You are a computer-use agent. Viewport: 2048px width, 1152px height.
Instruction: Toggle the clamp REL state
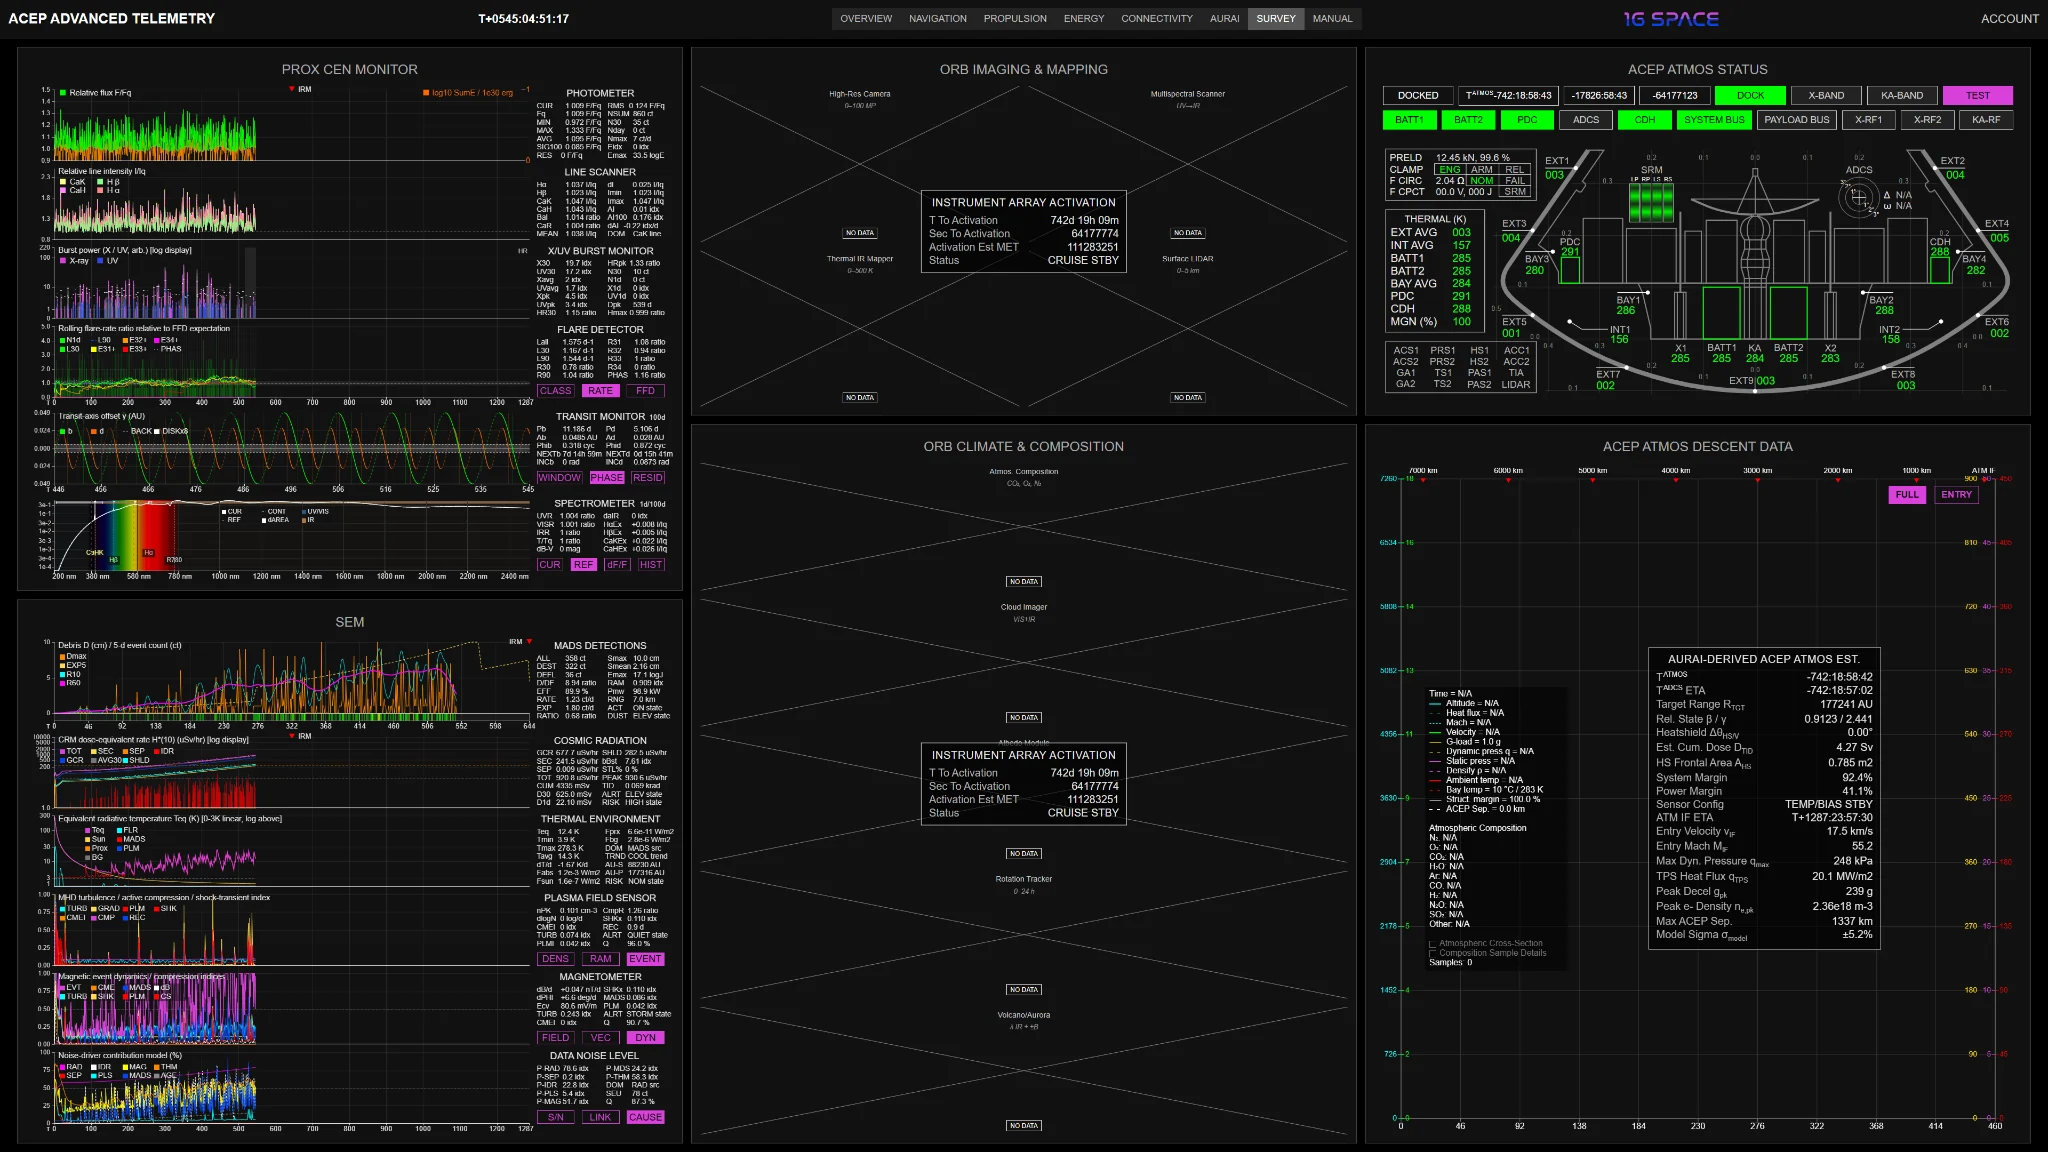[x=1515, y=169]
